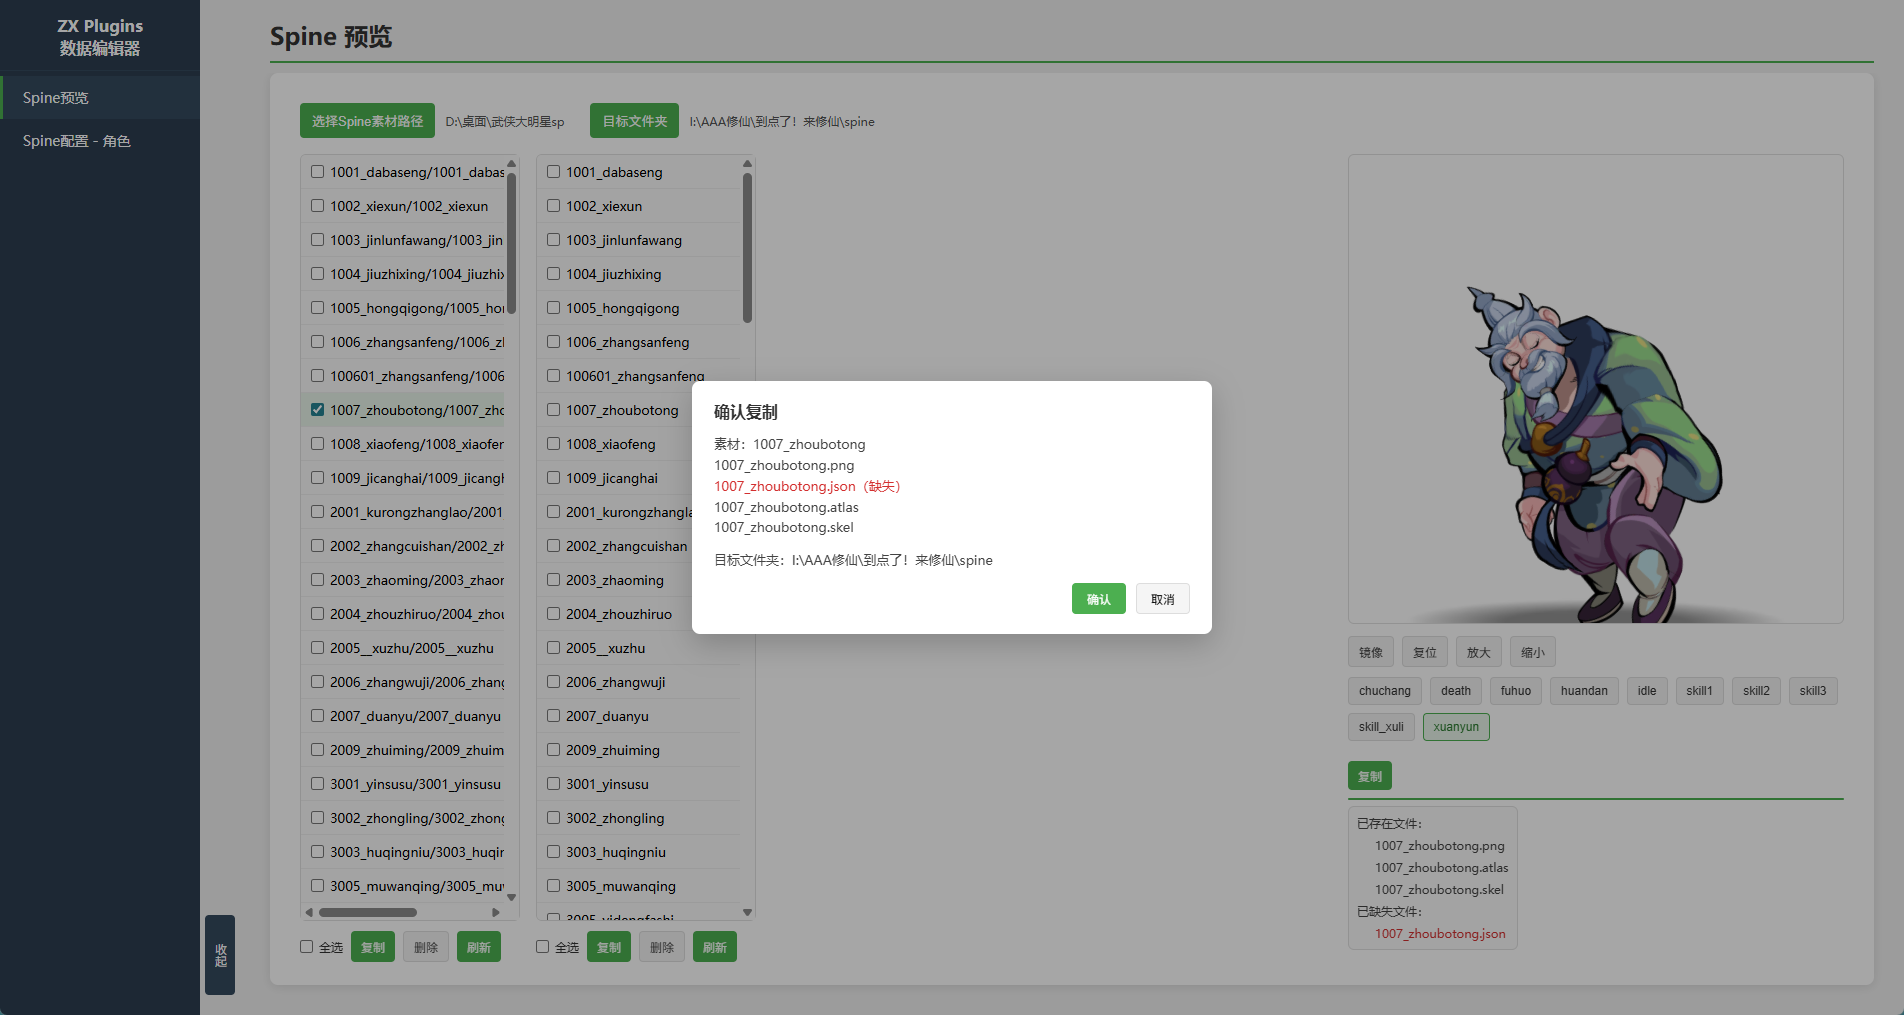Toggle 全选 under the left list
The image size is (1904, 1015).
point(307,946)
